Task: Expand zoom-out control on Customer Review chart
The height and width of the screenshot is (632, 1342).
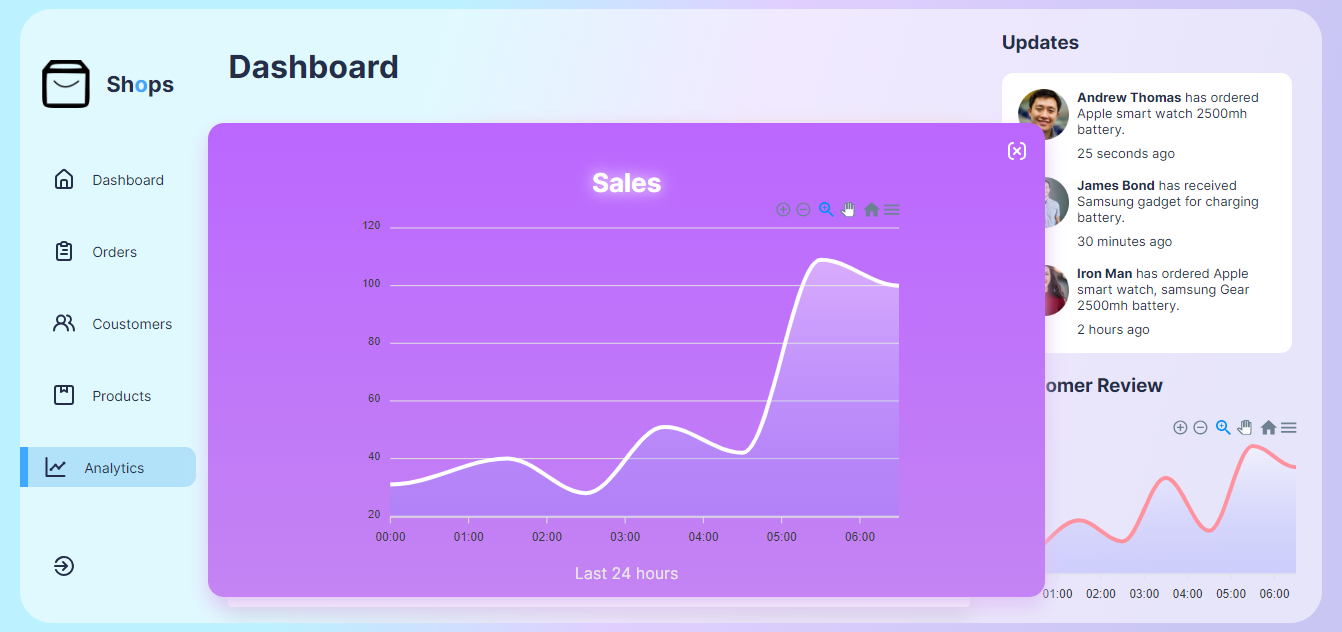Action: coord(1200,427)
